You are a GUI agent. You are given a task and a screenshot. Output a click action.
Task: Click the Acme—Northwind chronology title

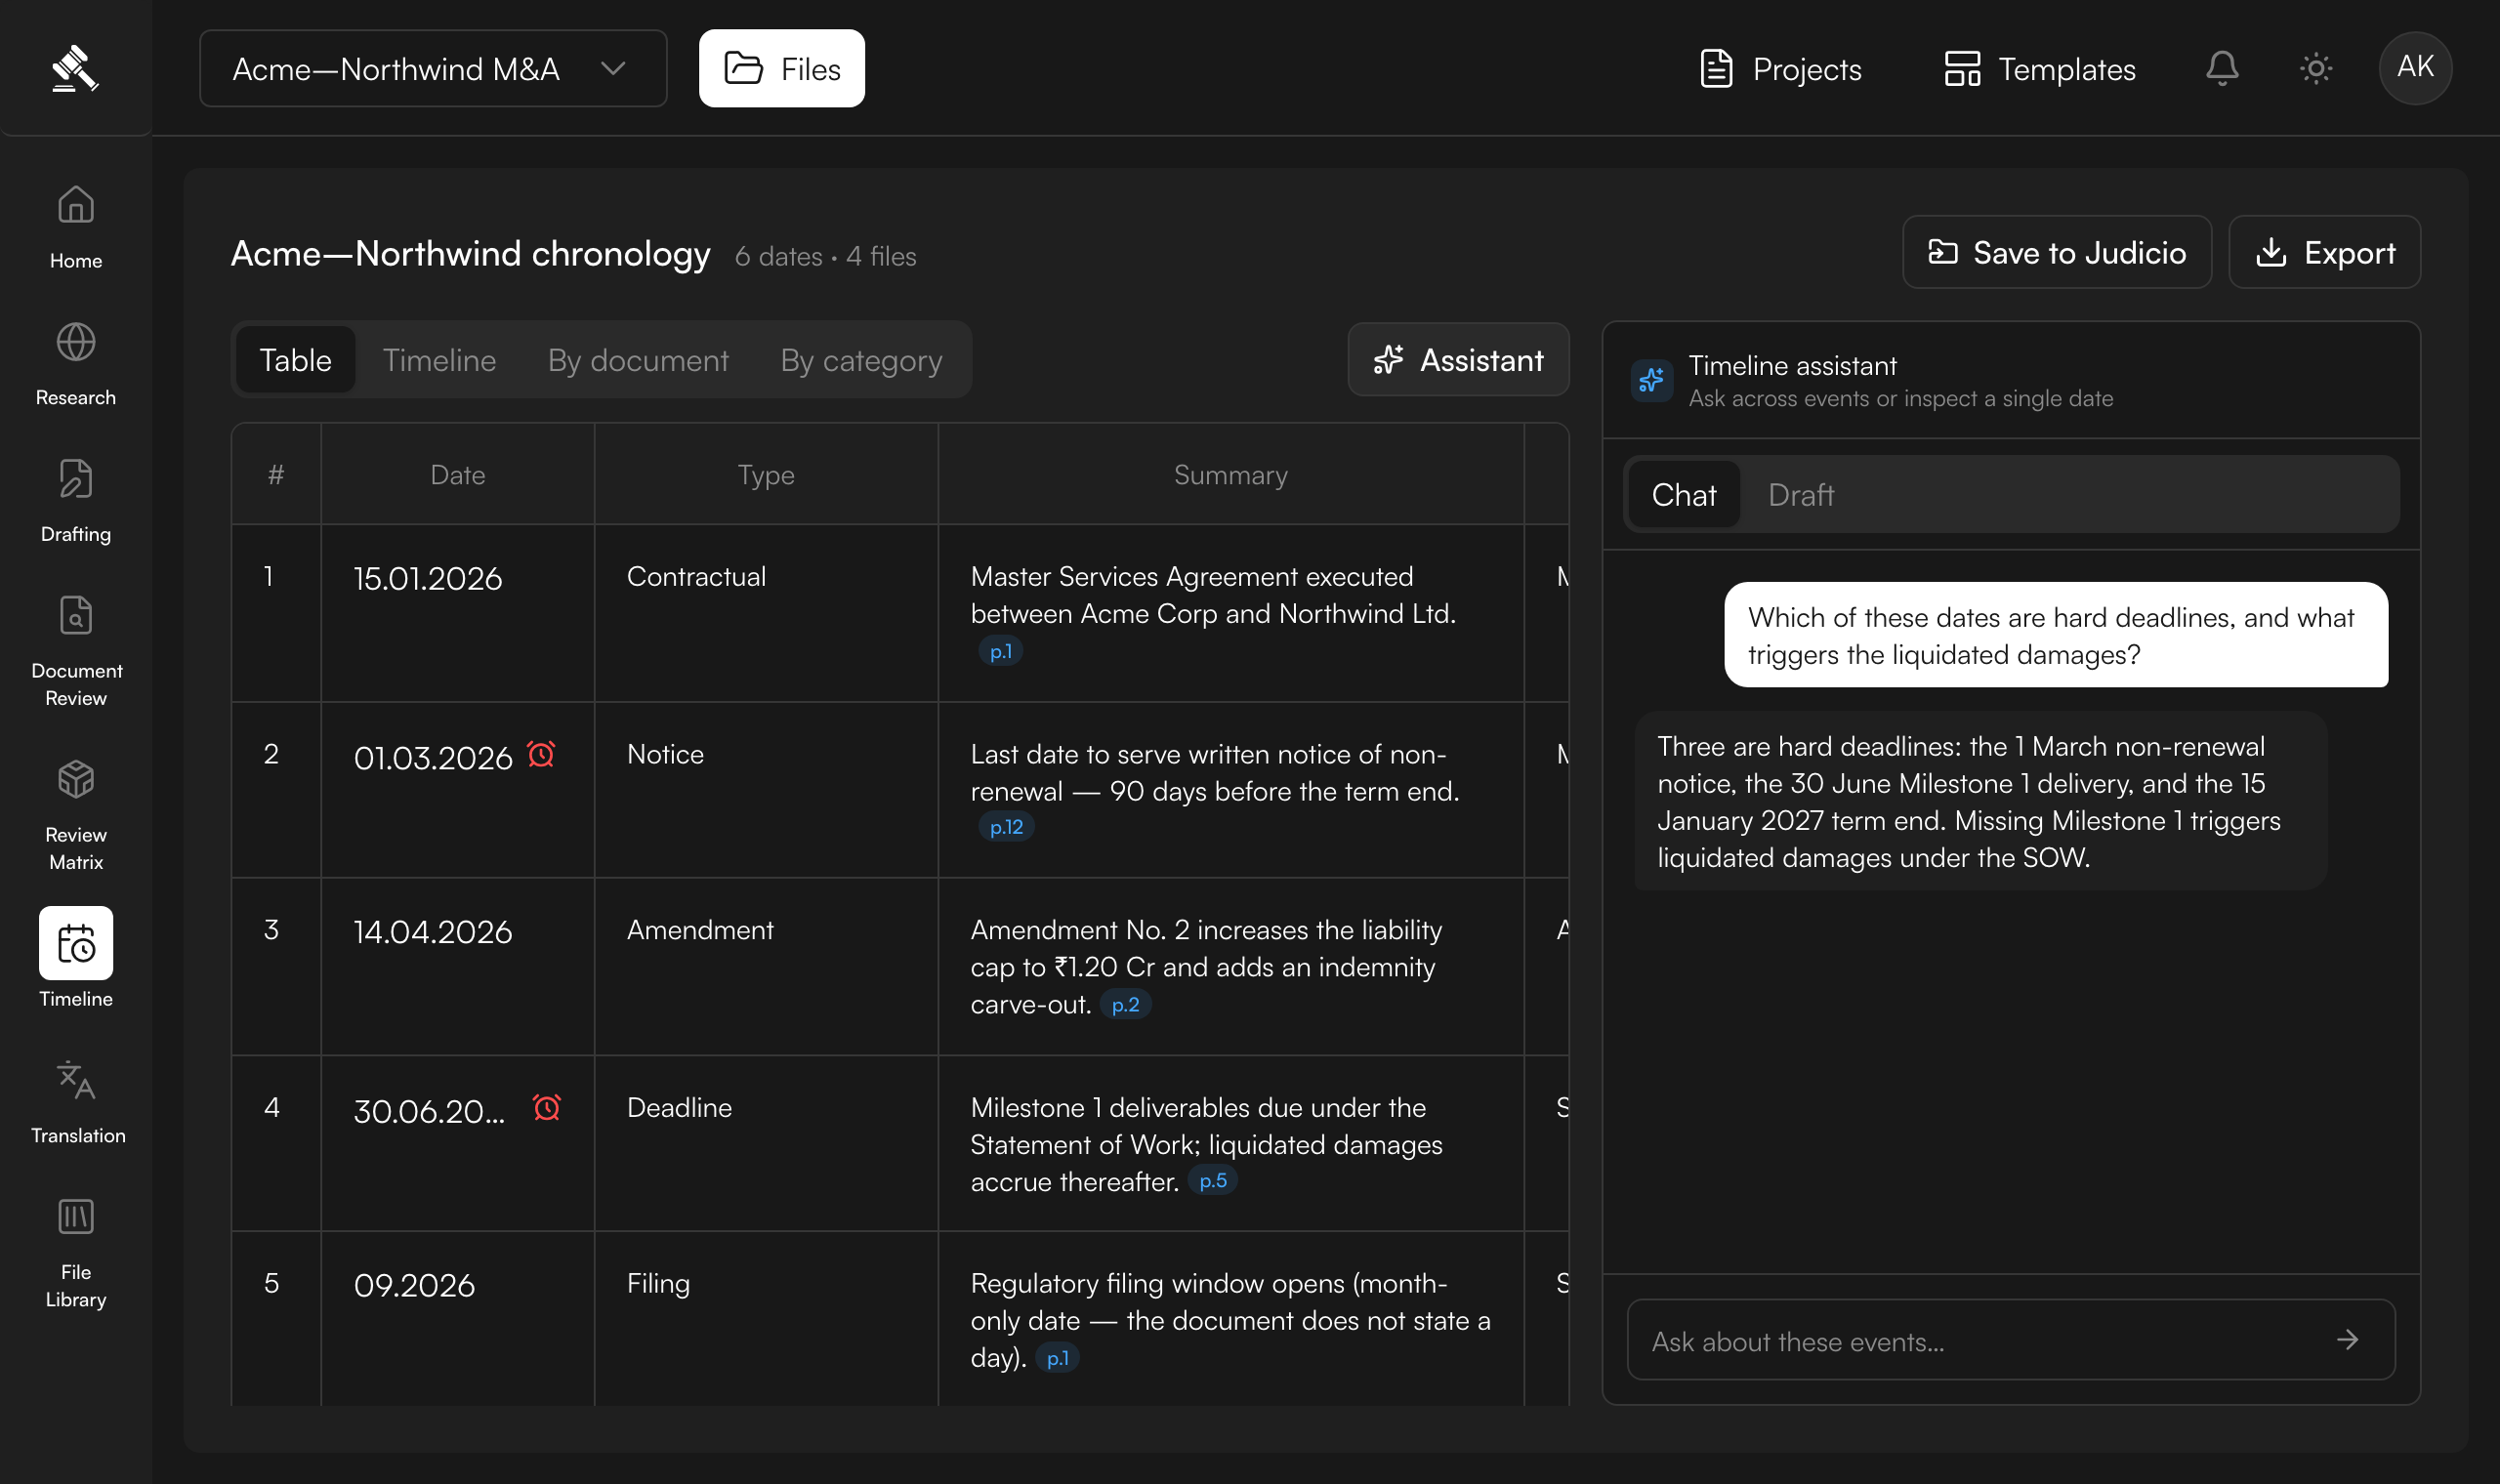point(471,253)
